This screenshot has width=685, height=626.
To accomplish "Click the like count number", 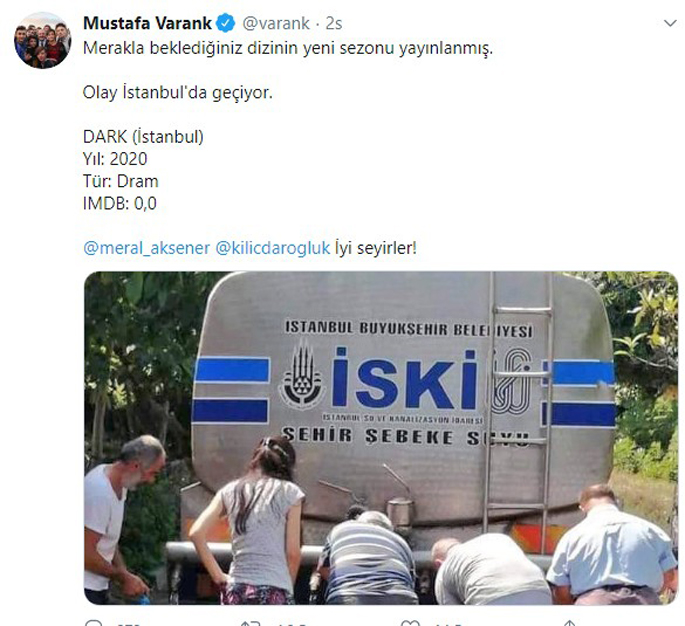I will point(448,623).
